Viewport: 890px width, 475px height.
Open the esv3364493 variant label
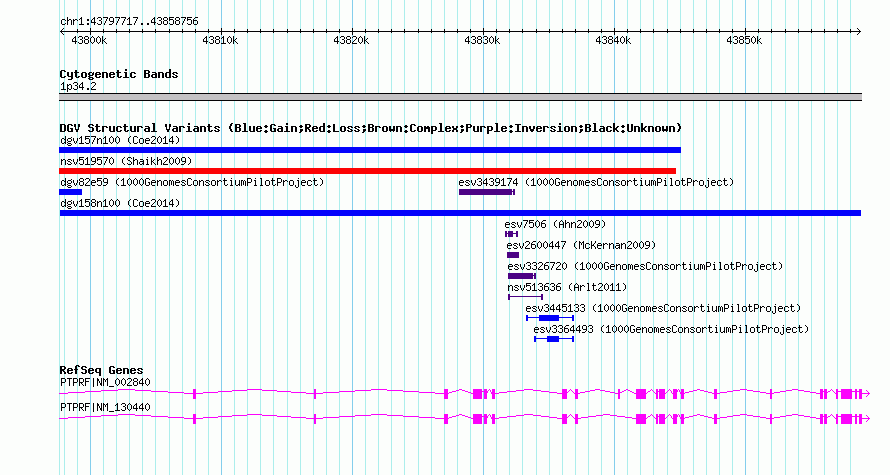pyautogui.click(x=671, y=329)
